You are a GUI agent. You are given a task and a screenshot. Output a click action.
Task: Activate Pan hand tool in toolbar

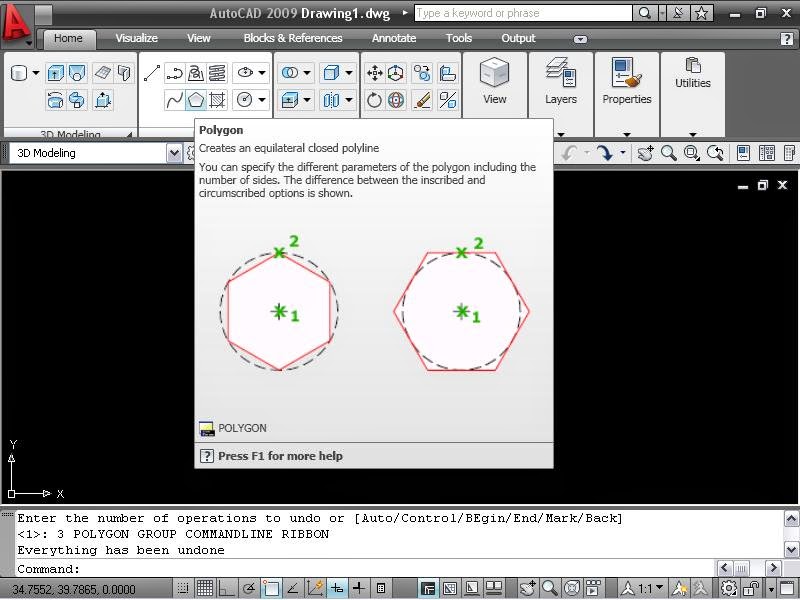point(645,153)
